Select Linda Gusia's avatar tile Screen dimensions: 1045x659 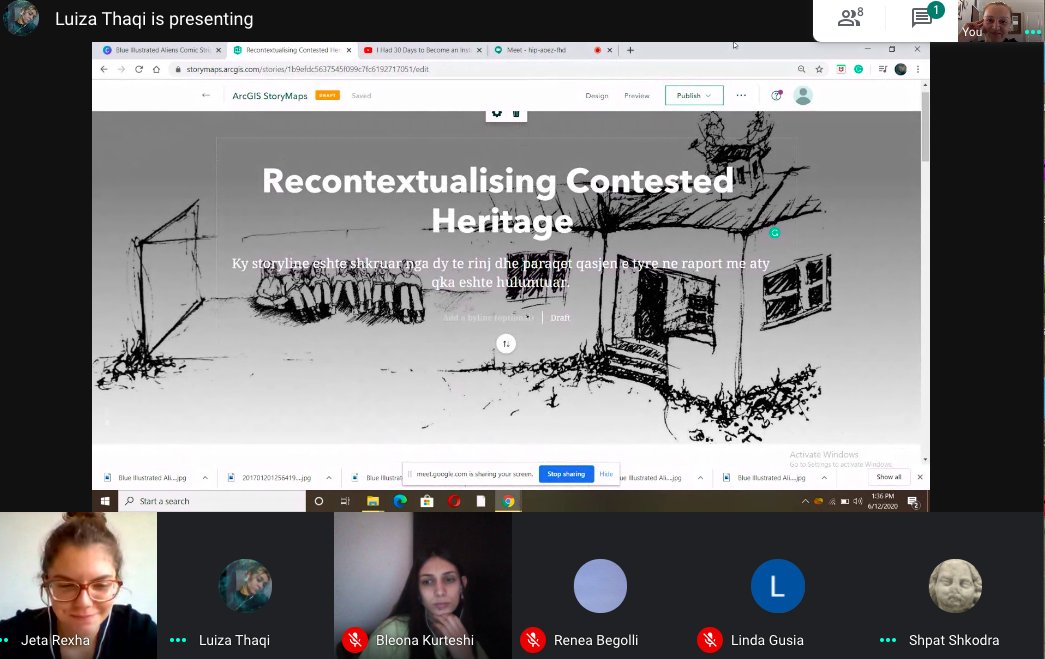point(777,585)
